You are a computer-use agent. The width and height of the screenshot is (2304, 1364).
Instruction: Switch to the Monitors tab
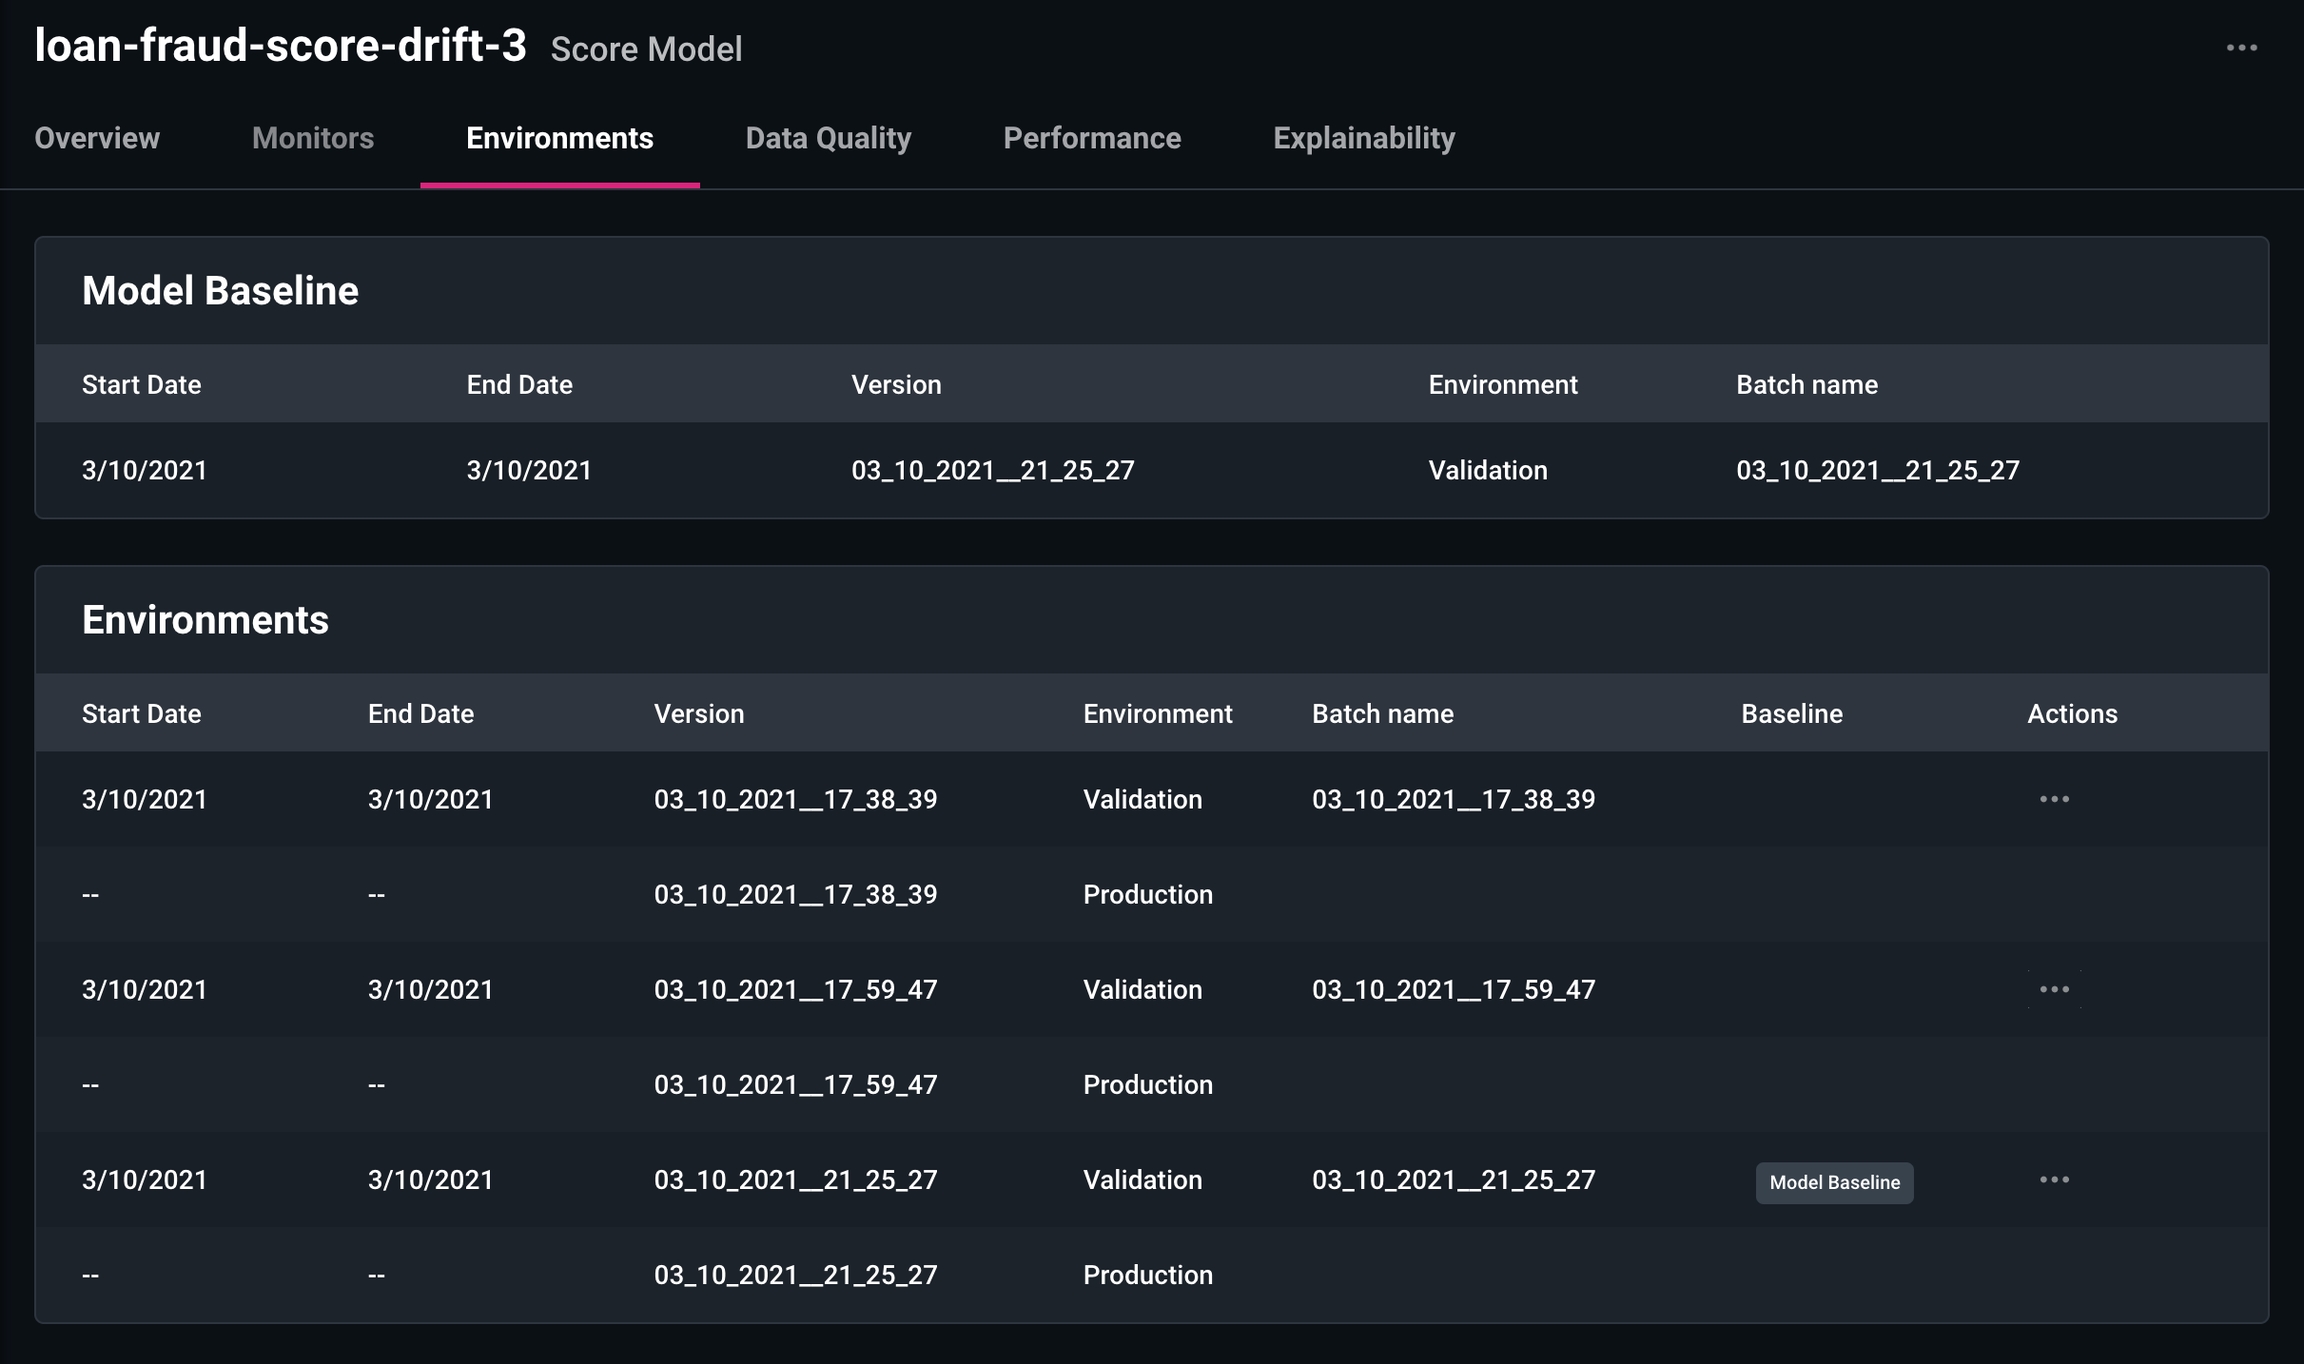(x=312, y=138)
